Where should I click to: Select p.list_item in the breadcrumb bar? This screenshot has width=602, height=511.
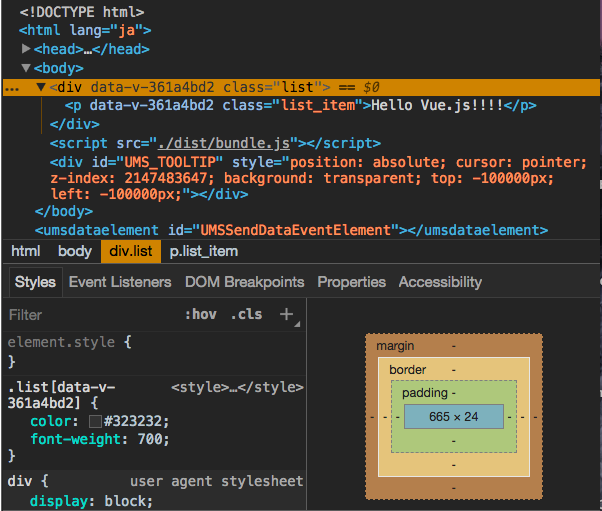point(204,251)
